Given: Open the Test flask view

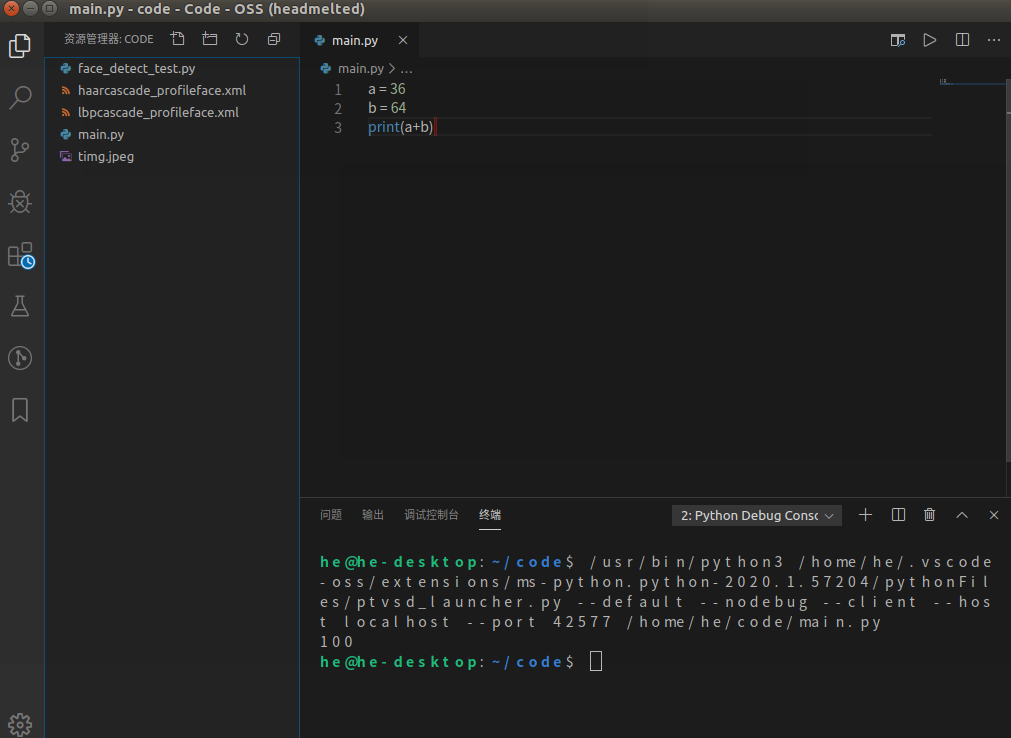Looking at the screenshot, I should (x=20, y=306).
